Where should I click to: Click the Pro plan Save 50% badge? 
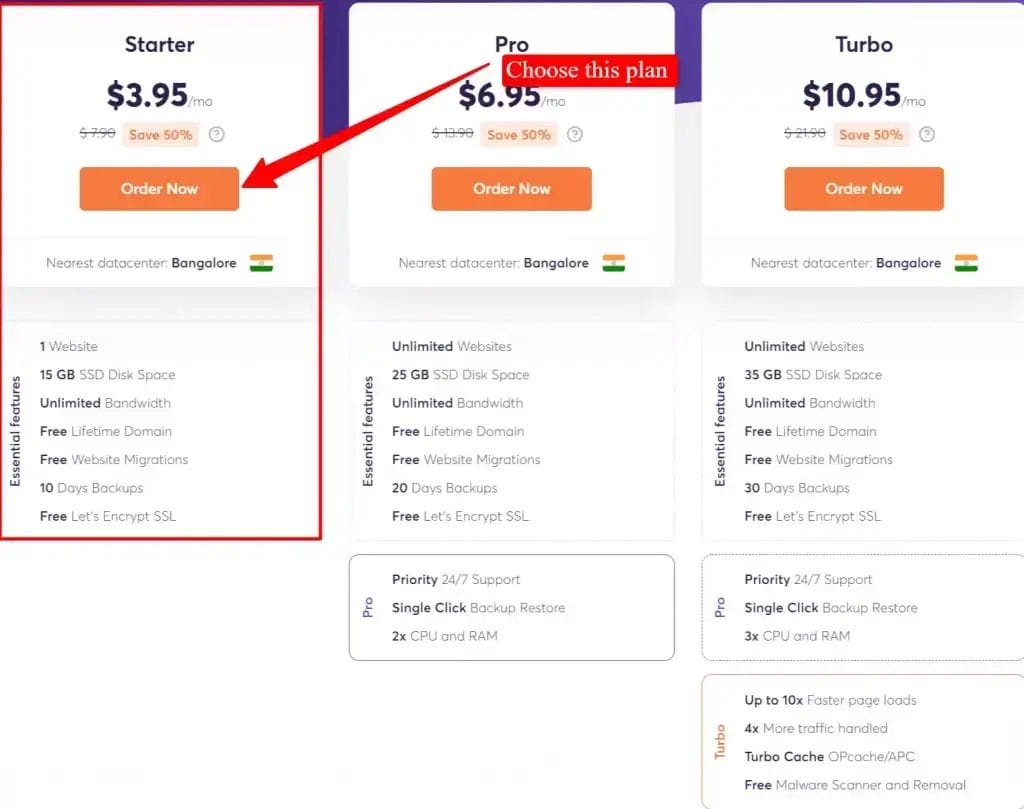[x=518, y=134]
